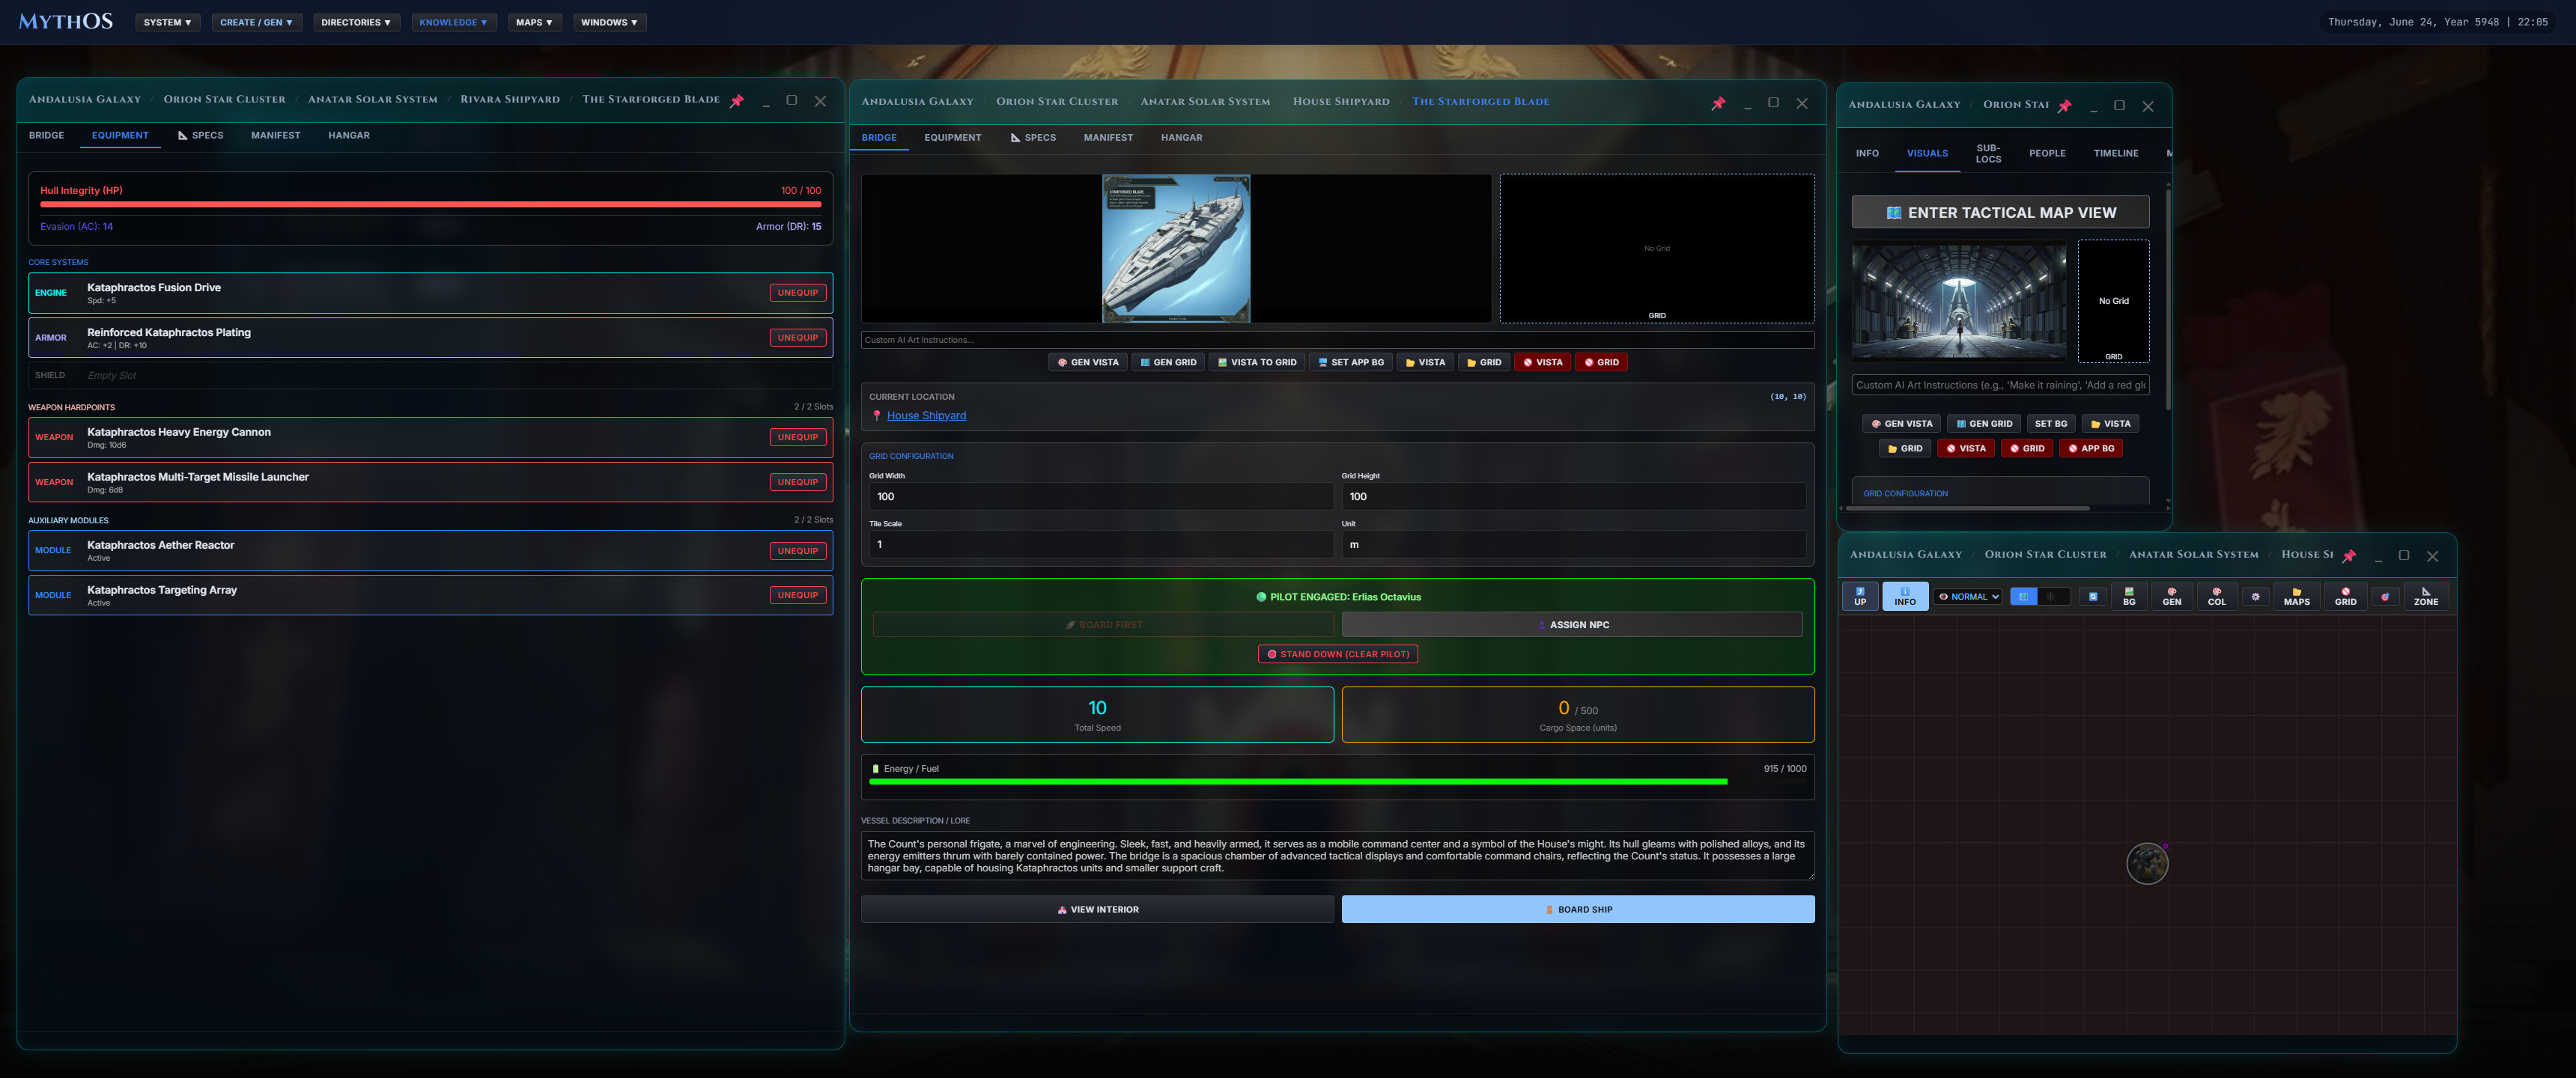
Task: Open HANGAR tab in House Shipyard ship window
Action: coord(1181,138)
